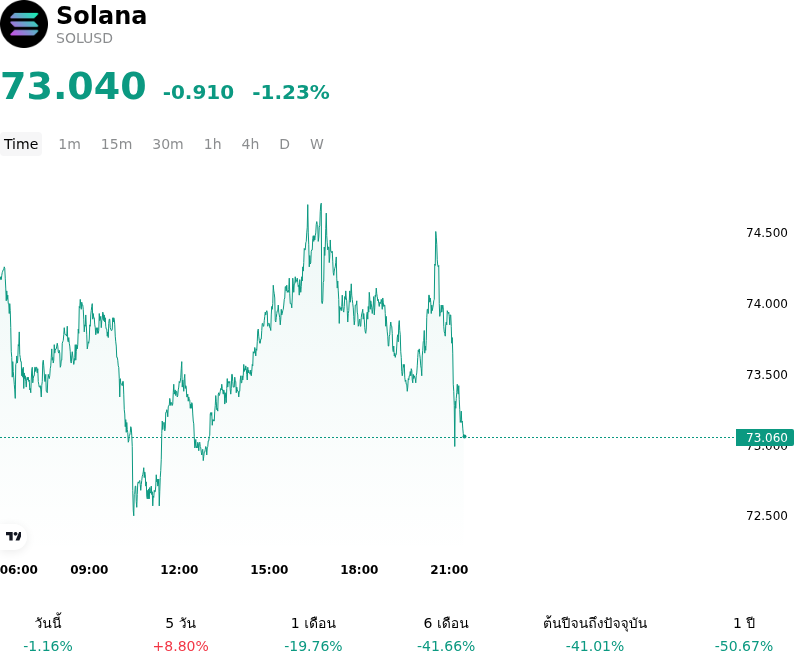800x666 pixels.
Task: Choose the 6 เดือน -41.66% range
Action: (446, 634)
